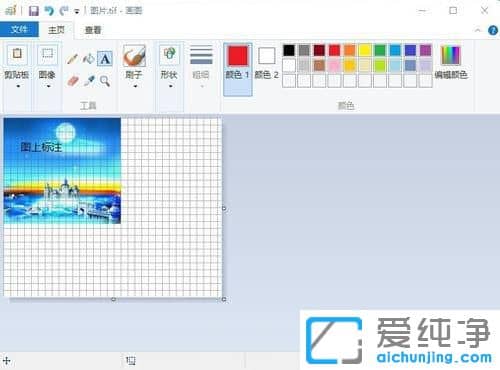
Task: Click the text annotation on the image
Action: click(x=41, y=147)
